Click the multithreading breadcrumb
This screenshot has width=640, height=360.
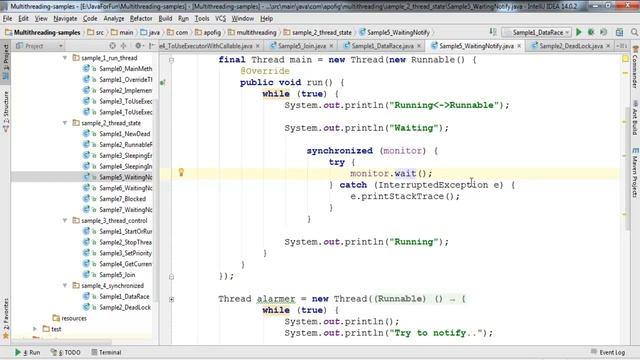pos(252,32)
